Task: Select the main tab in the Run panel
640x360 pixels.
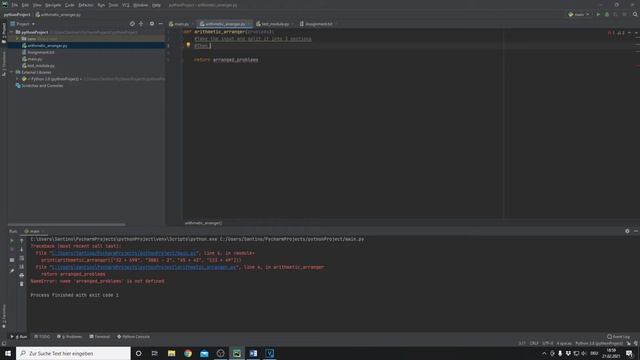Action: [x=32, y=231]
